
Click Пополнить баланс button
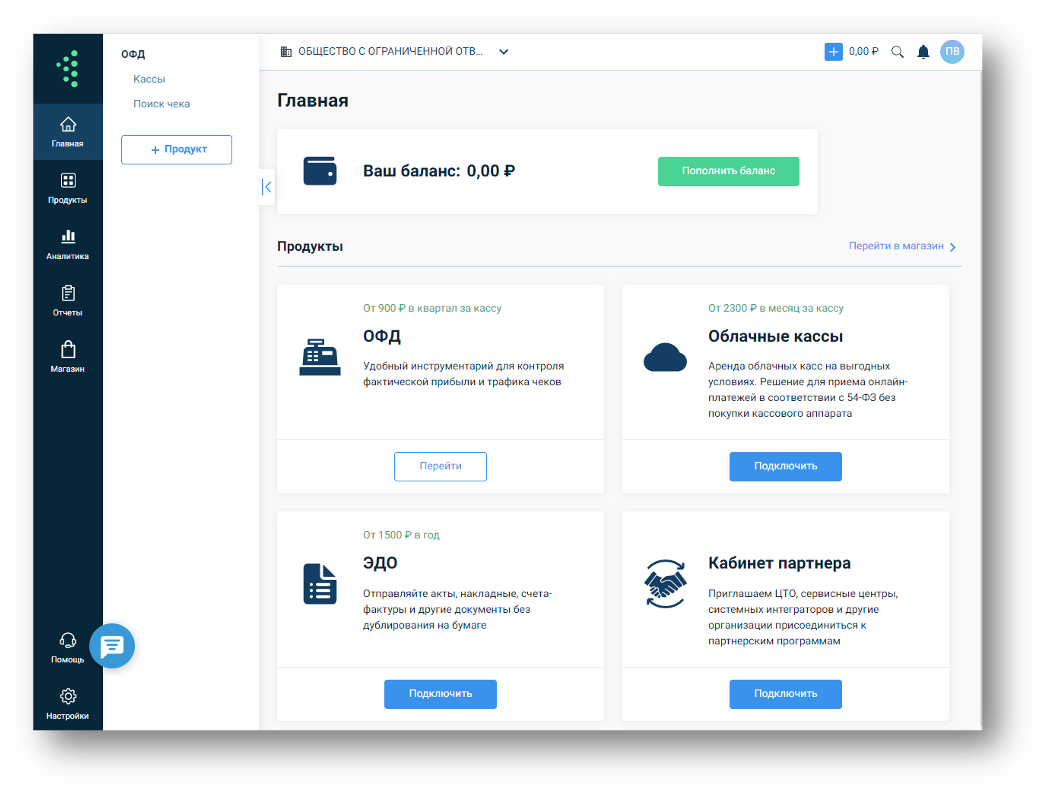(x=728, y=171)
